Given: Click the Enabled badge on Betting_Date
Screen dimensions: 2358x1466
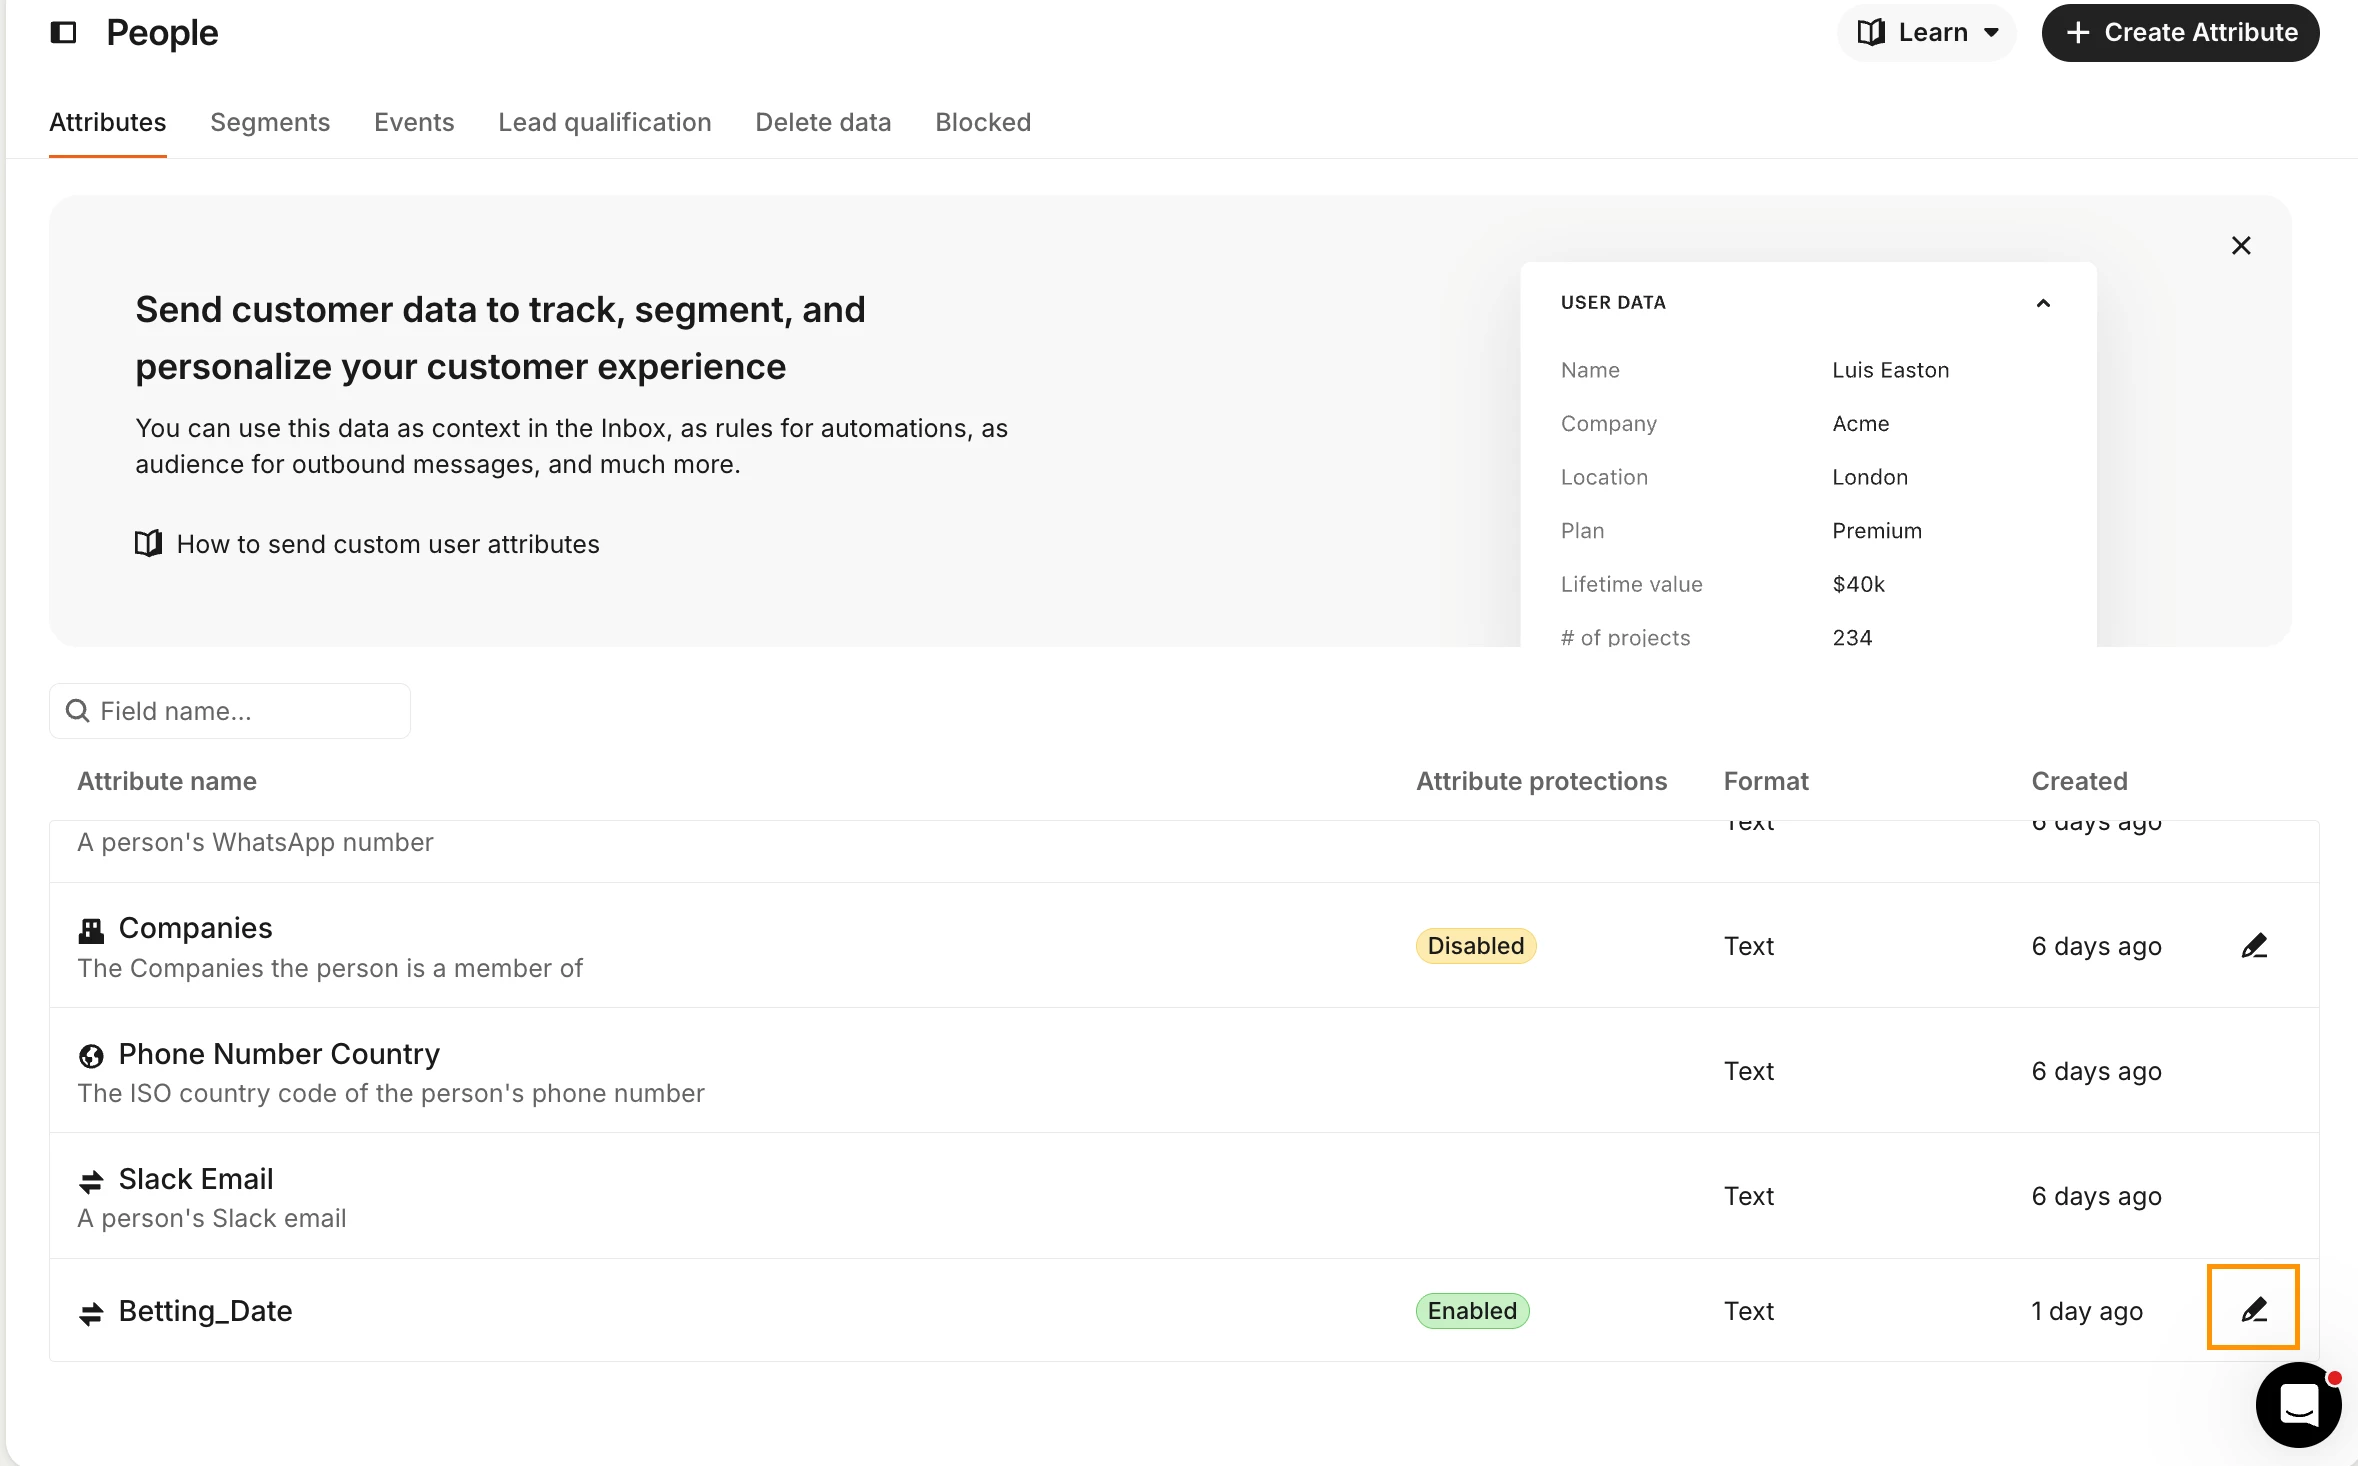Looking at the screenshot, I should coord(1471,1310).
